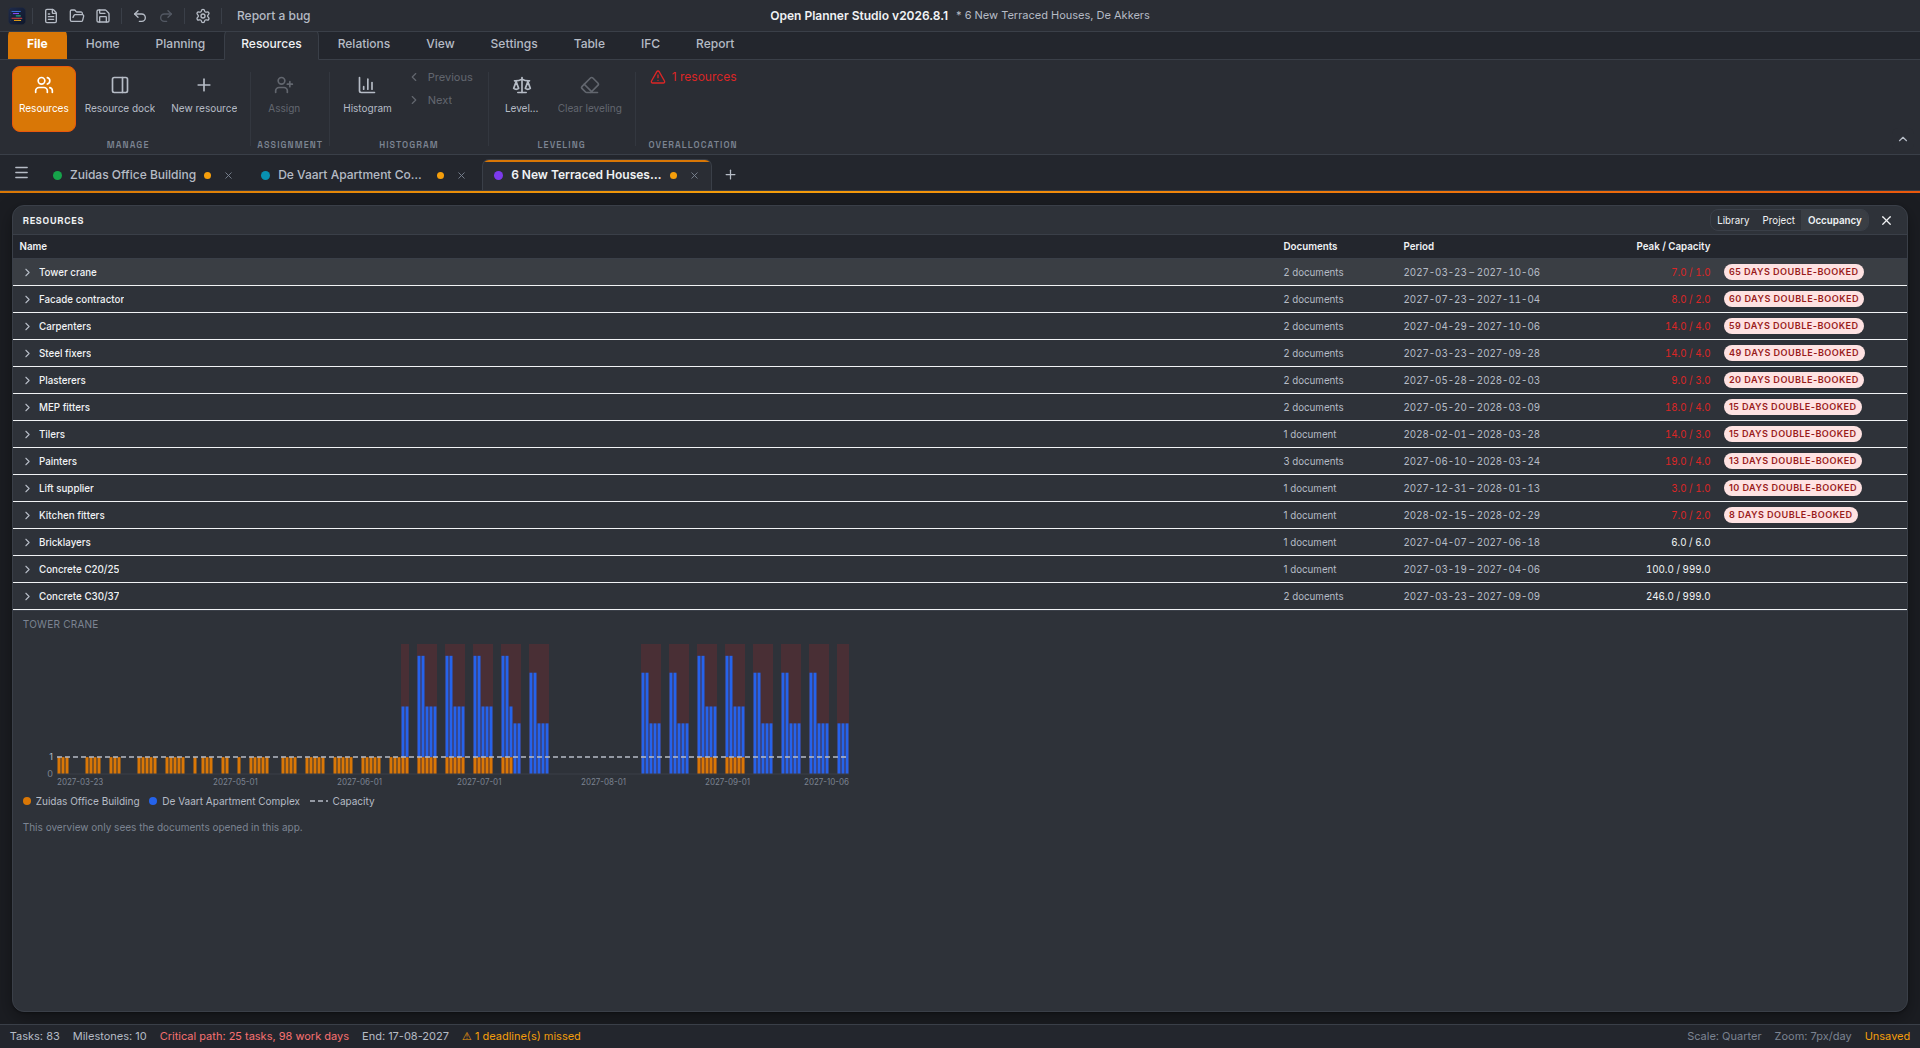Viewport: 1920px width, 1048px height.
Task: Expand the Bricklayers row
Action: [x=28, y=542]
